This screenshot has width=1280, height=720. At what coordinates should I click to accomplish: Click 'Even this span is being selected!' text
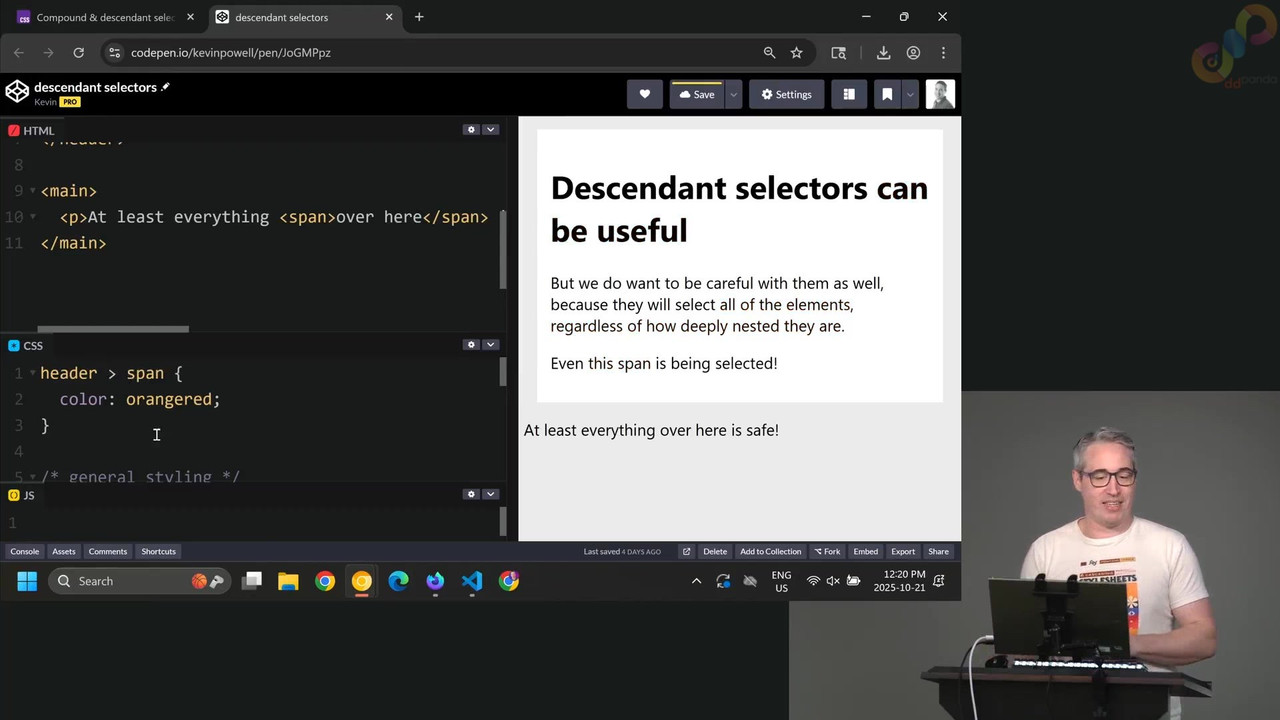tap(664, 363)
